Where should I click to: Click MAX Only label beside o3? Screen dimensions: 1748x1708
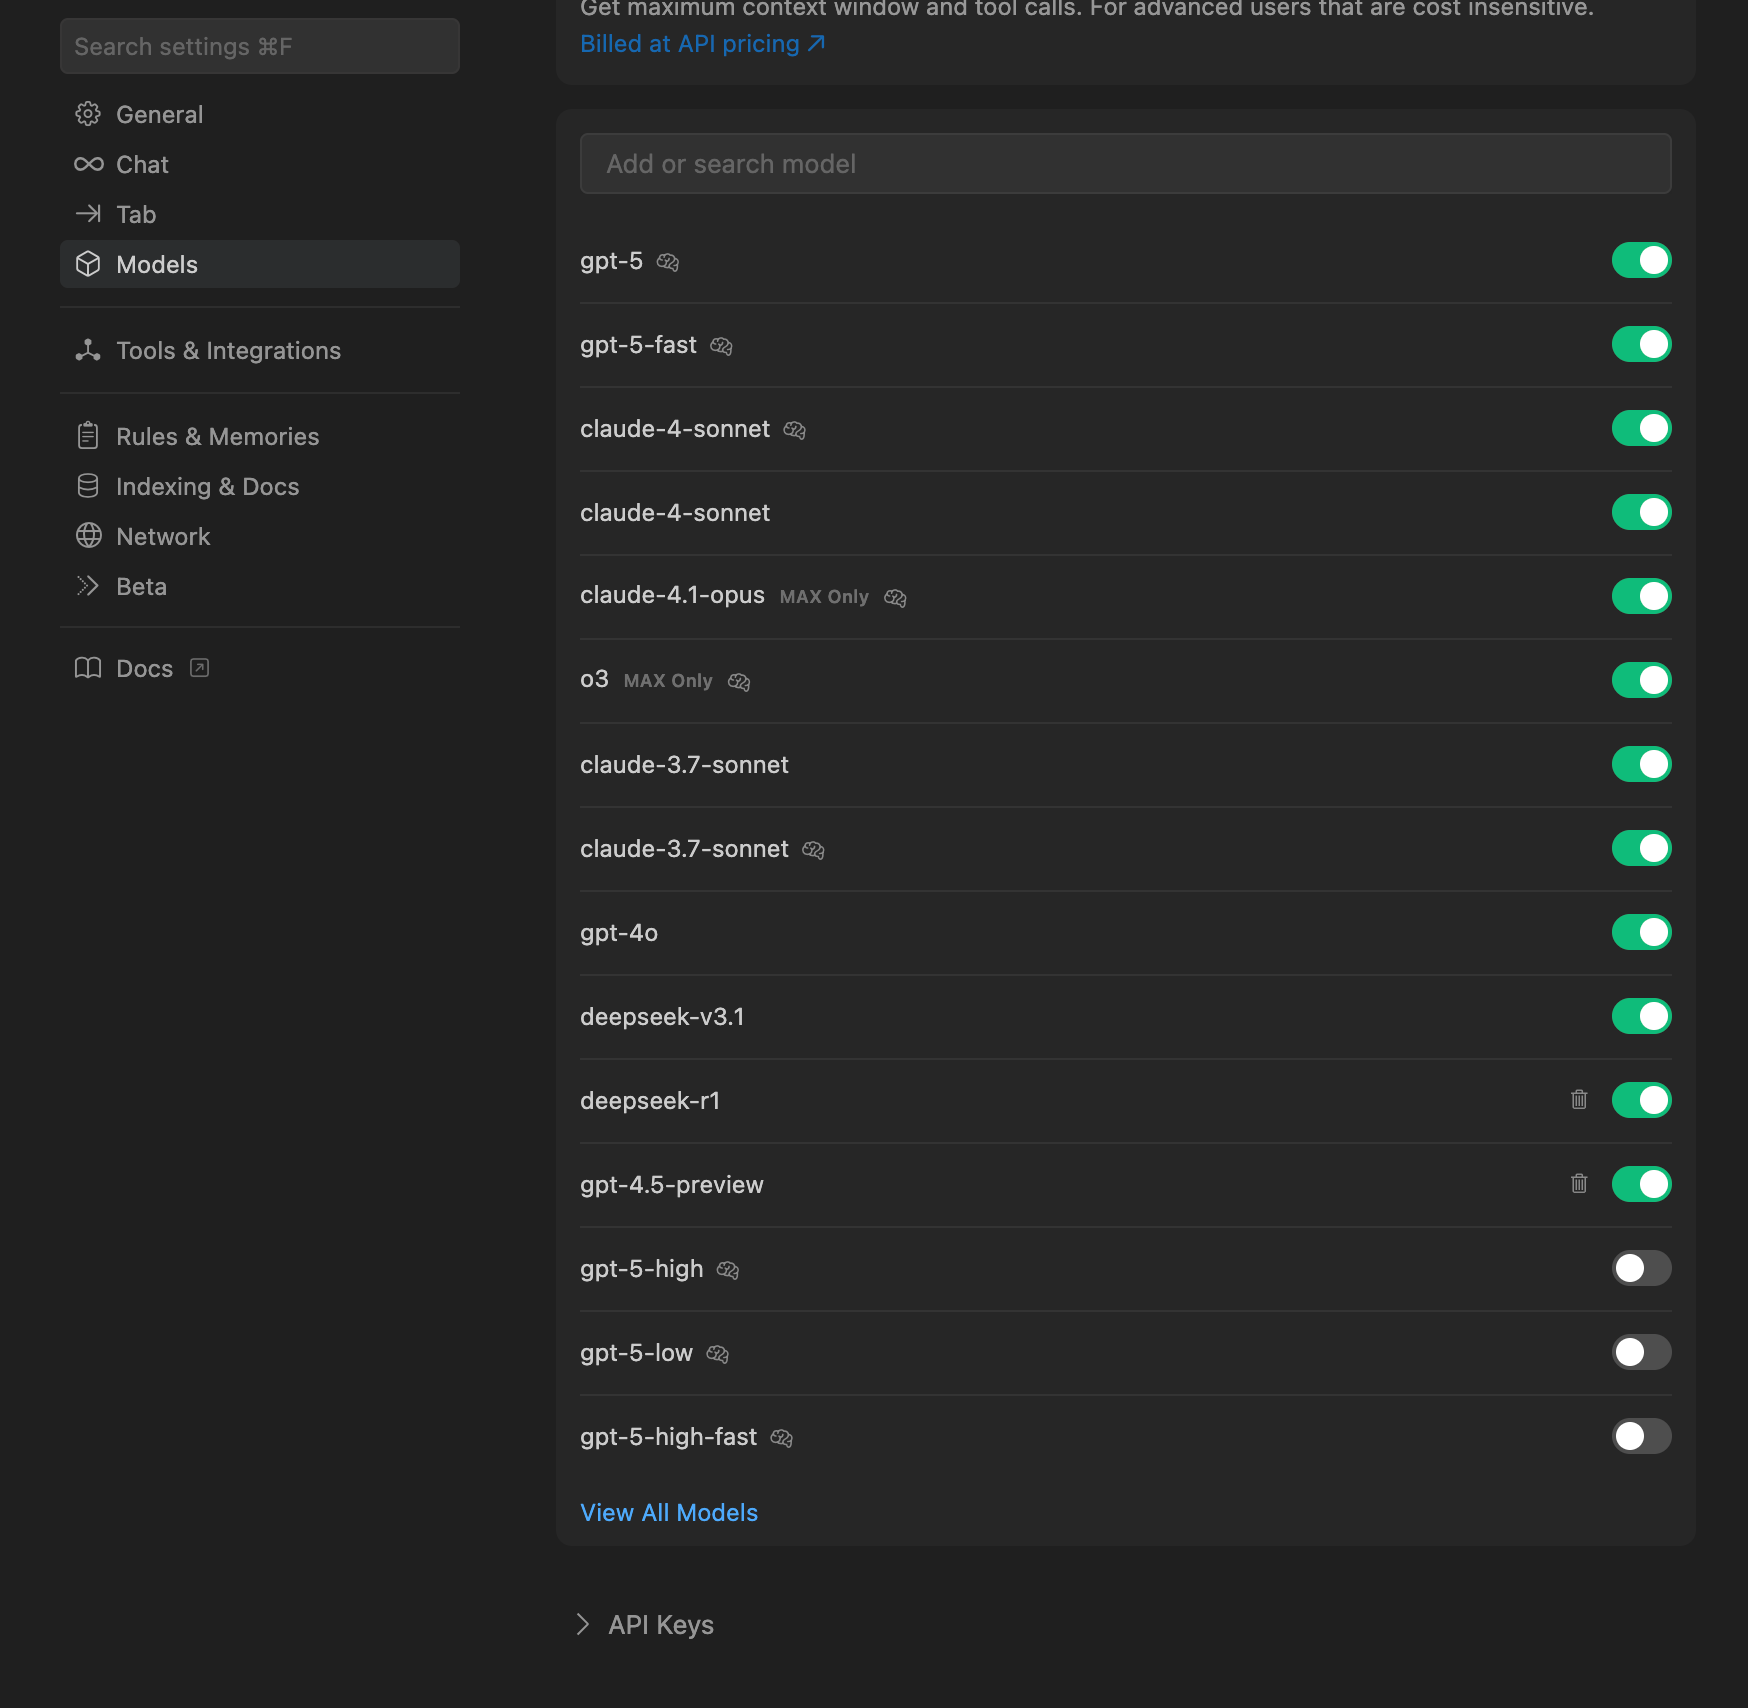click(668, 681)
